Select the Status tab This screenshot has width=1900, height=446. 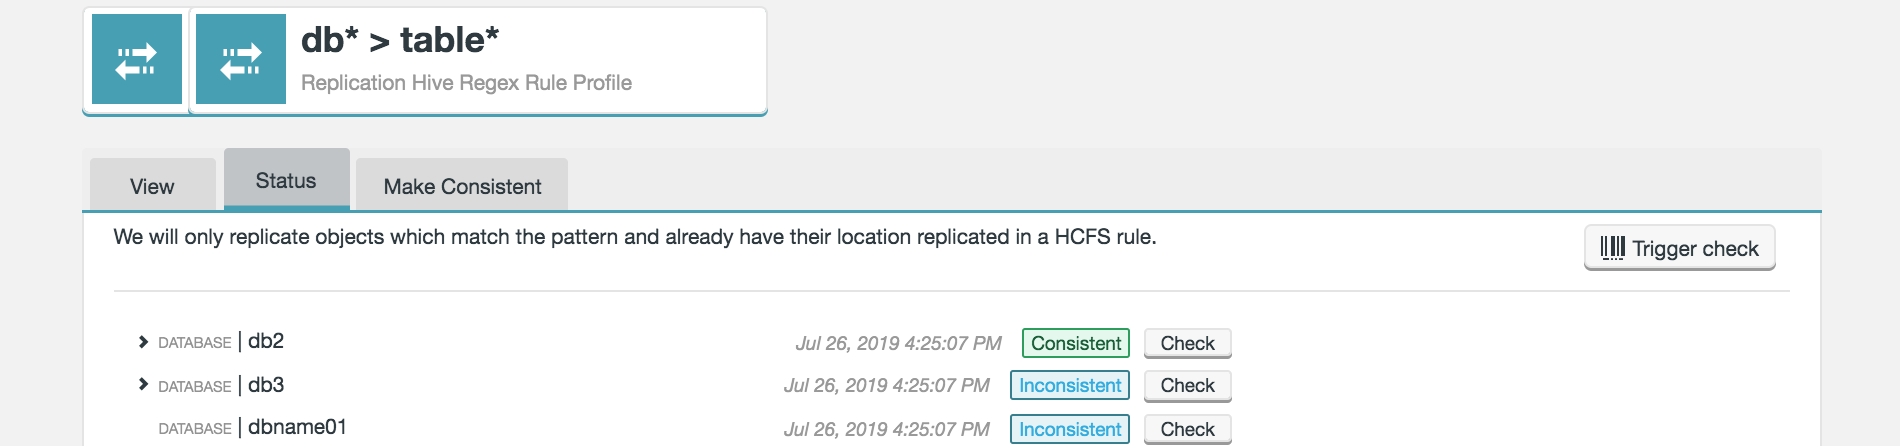[286, 181]
